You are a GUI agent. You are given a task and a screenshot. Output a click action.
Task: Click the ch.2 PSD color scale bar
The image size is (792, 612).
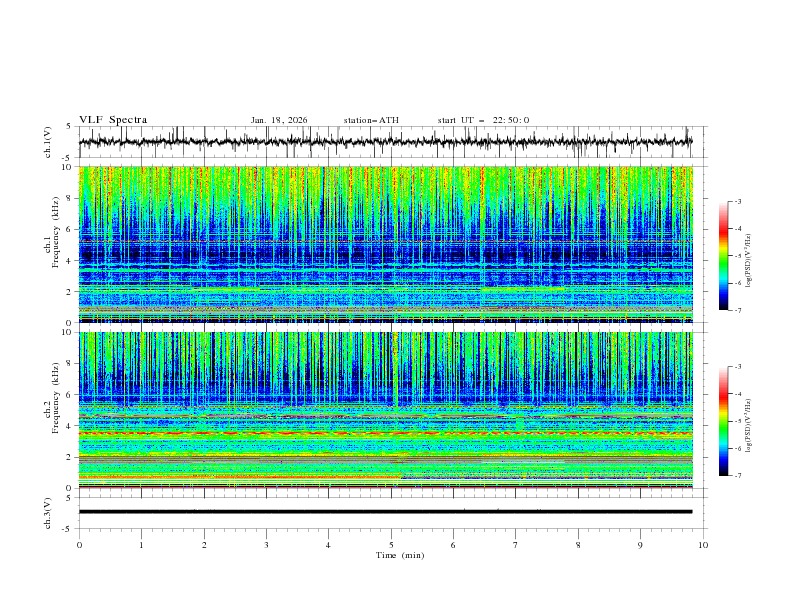click(724, 421)
